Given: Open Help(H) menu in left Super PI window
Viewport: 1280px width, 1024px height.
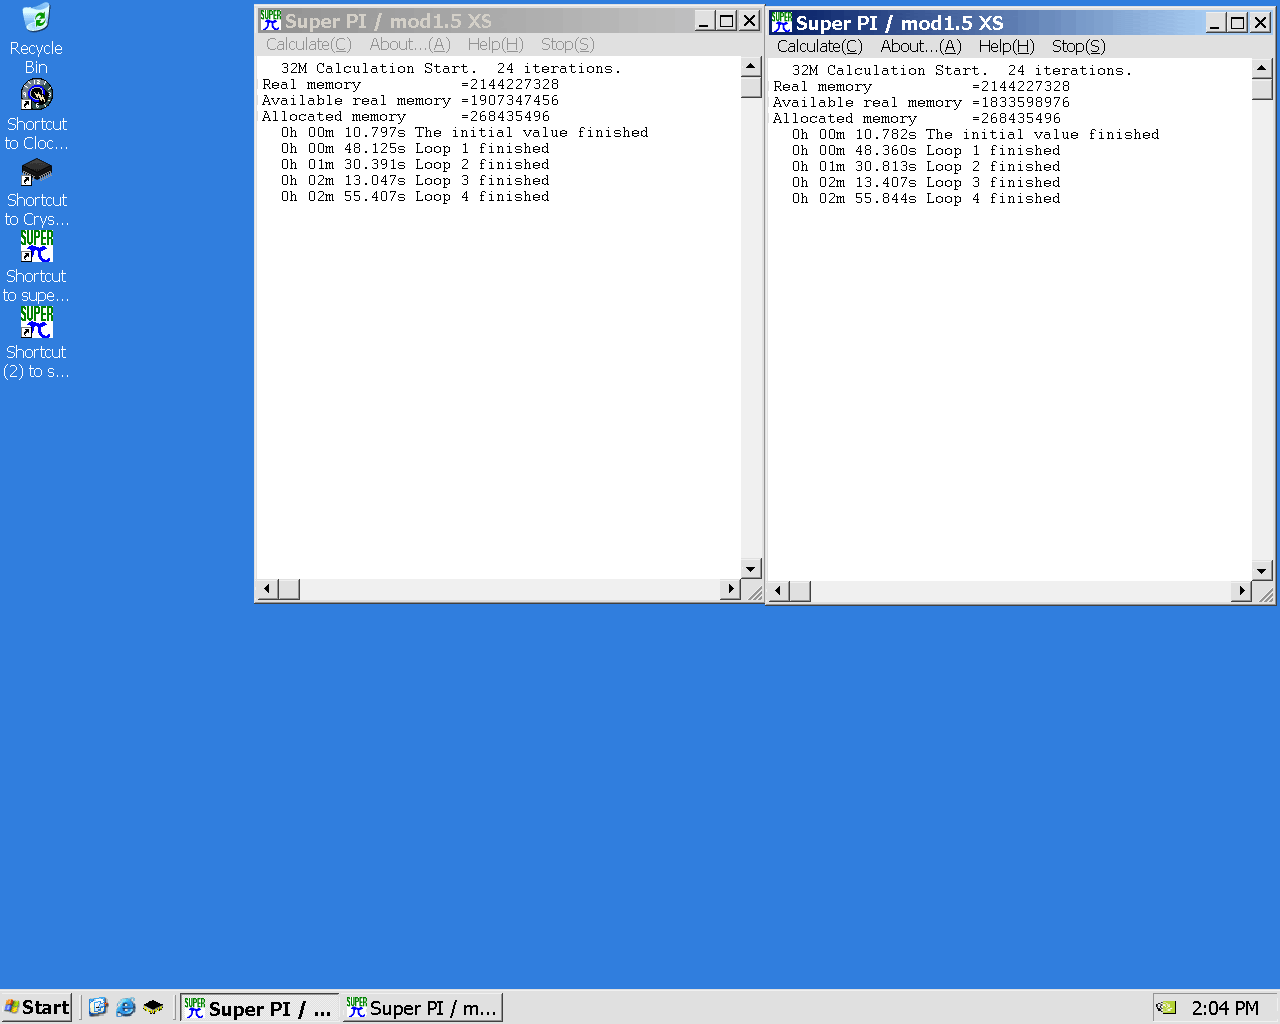Looking at the screenshot, I should 495,44.
